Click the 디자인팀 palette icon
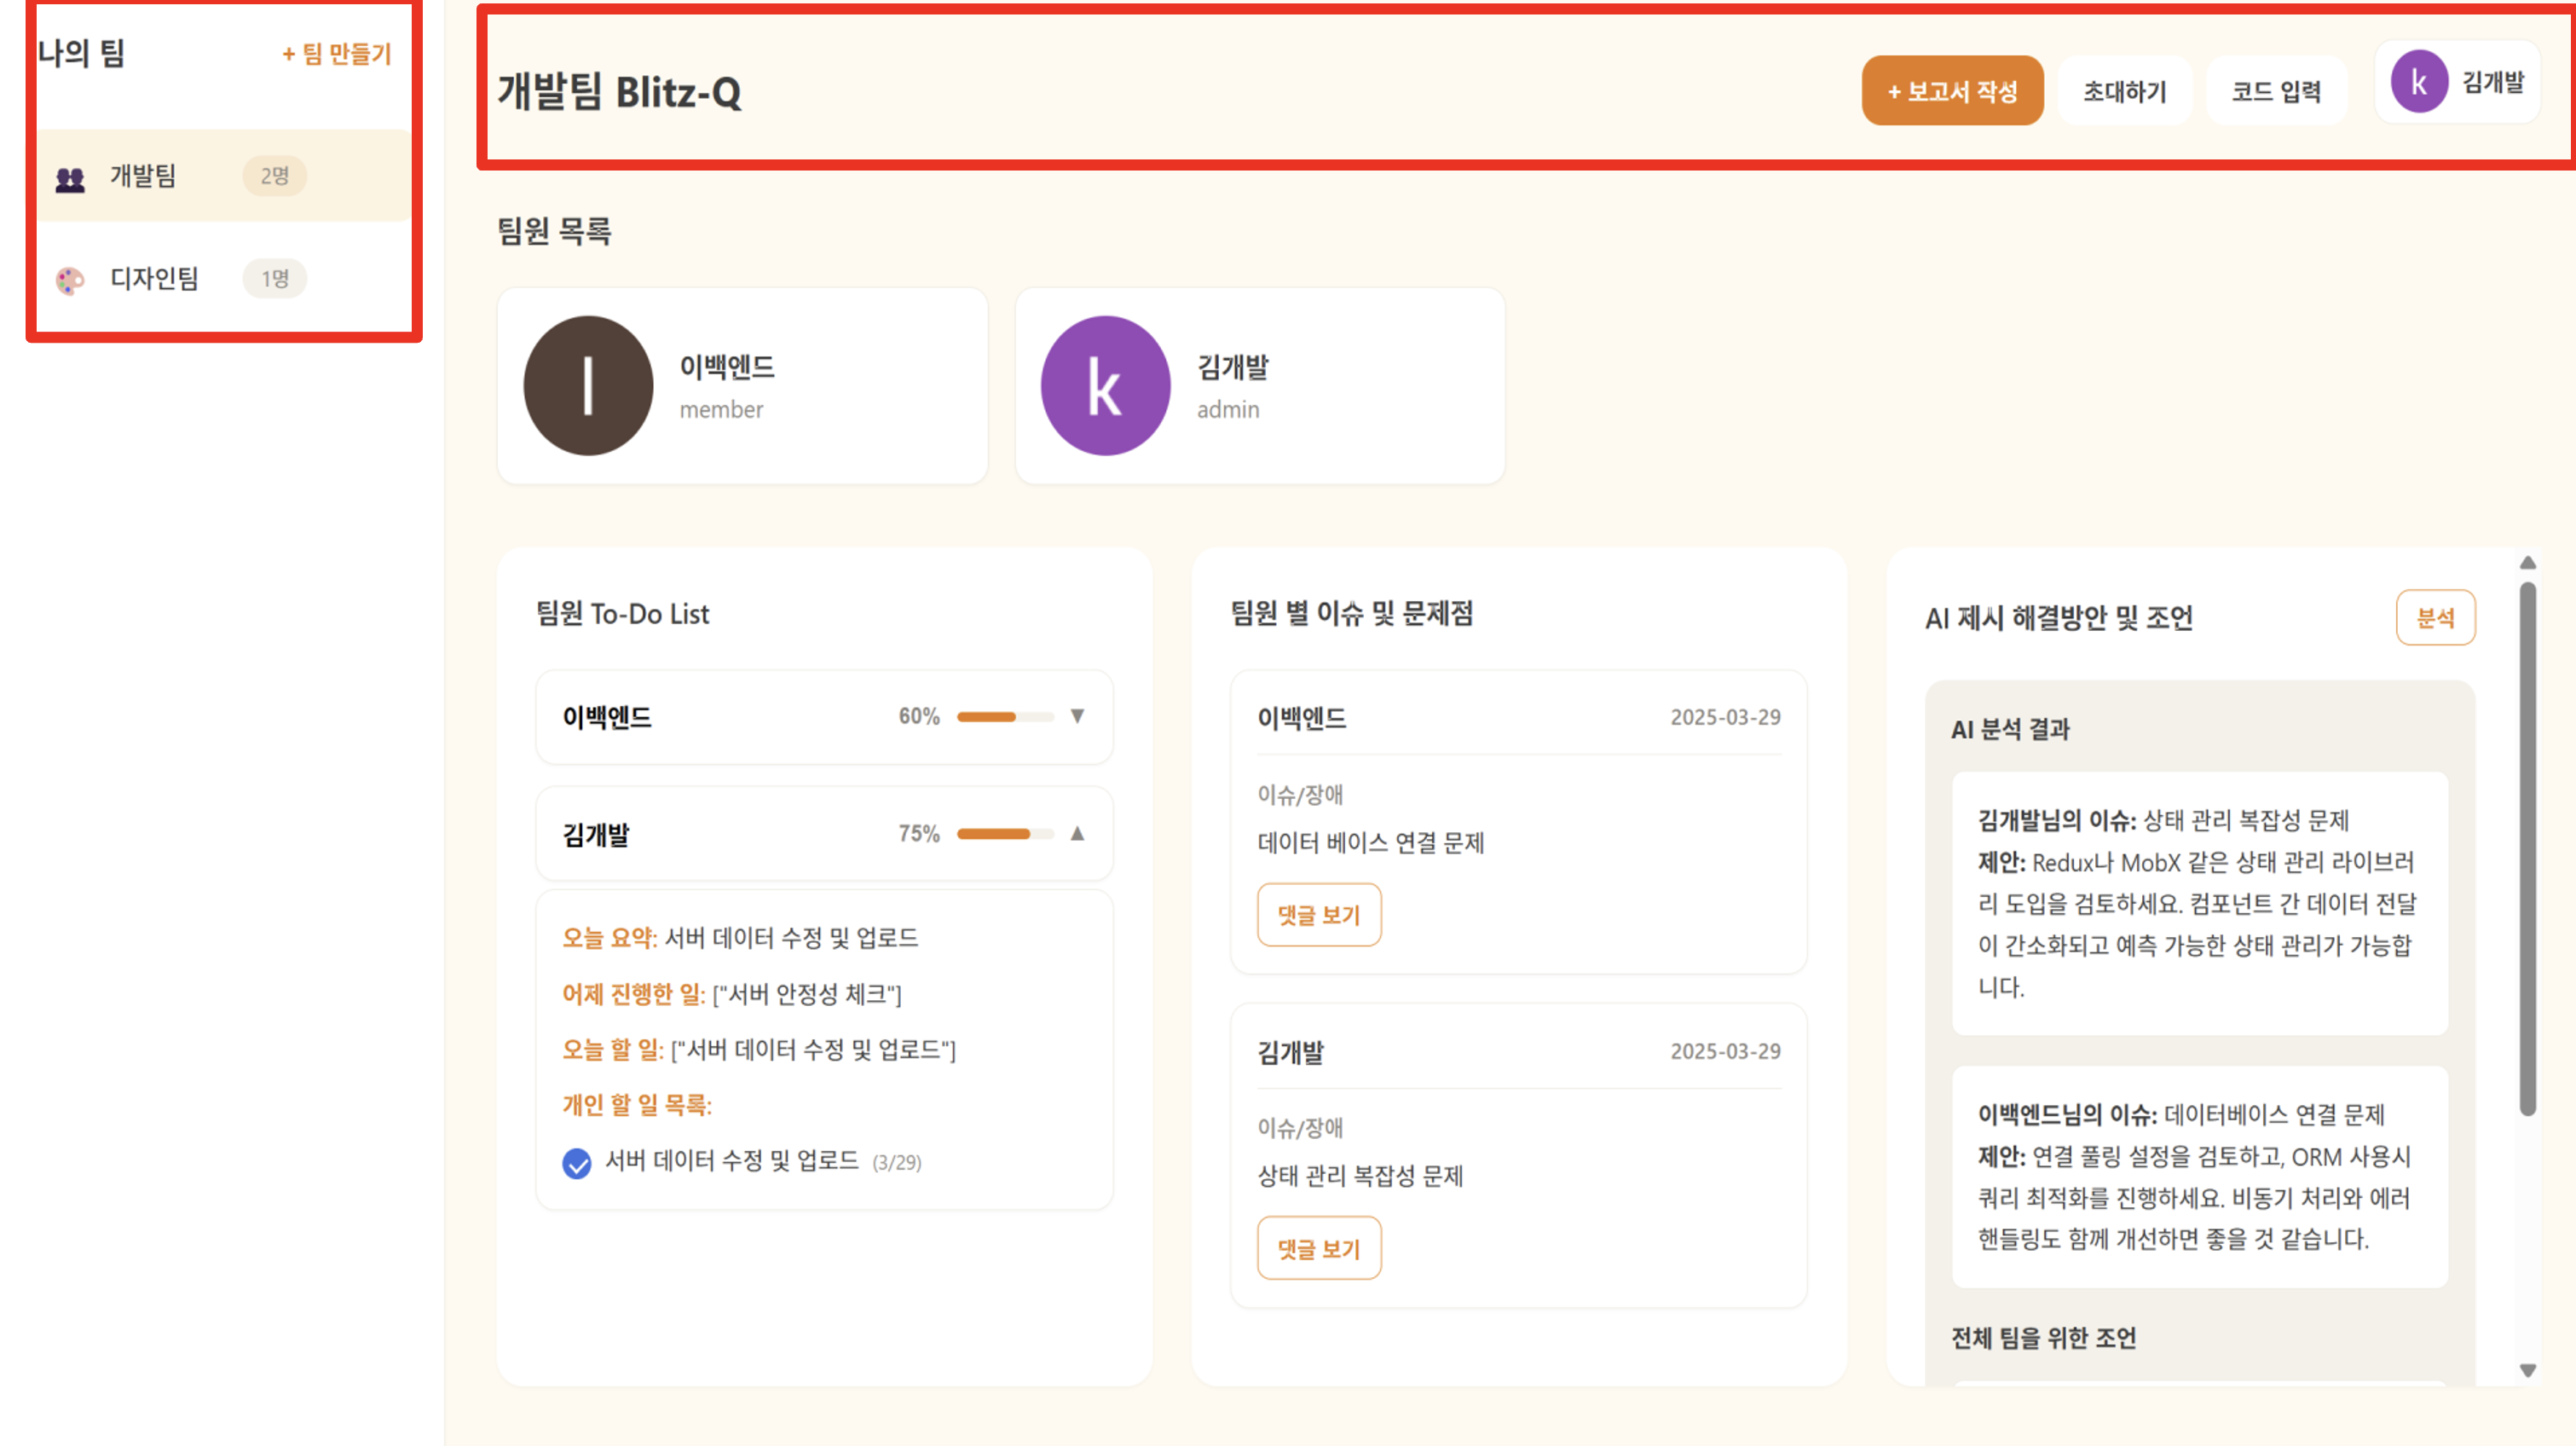This screenshot has height=1446, width=2576. 70,281
